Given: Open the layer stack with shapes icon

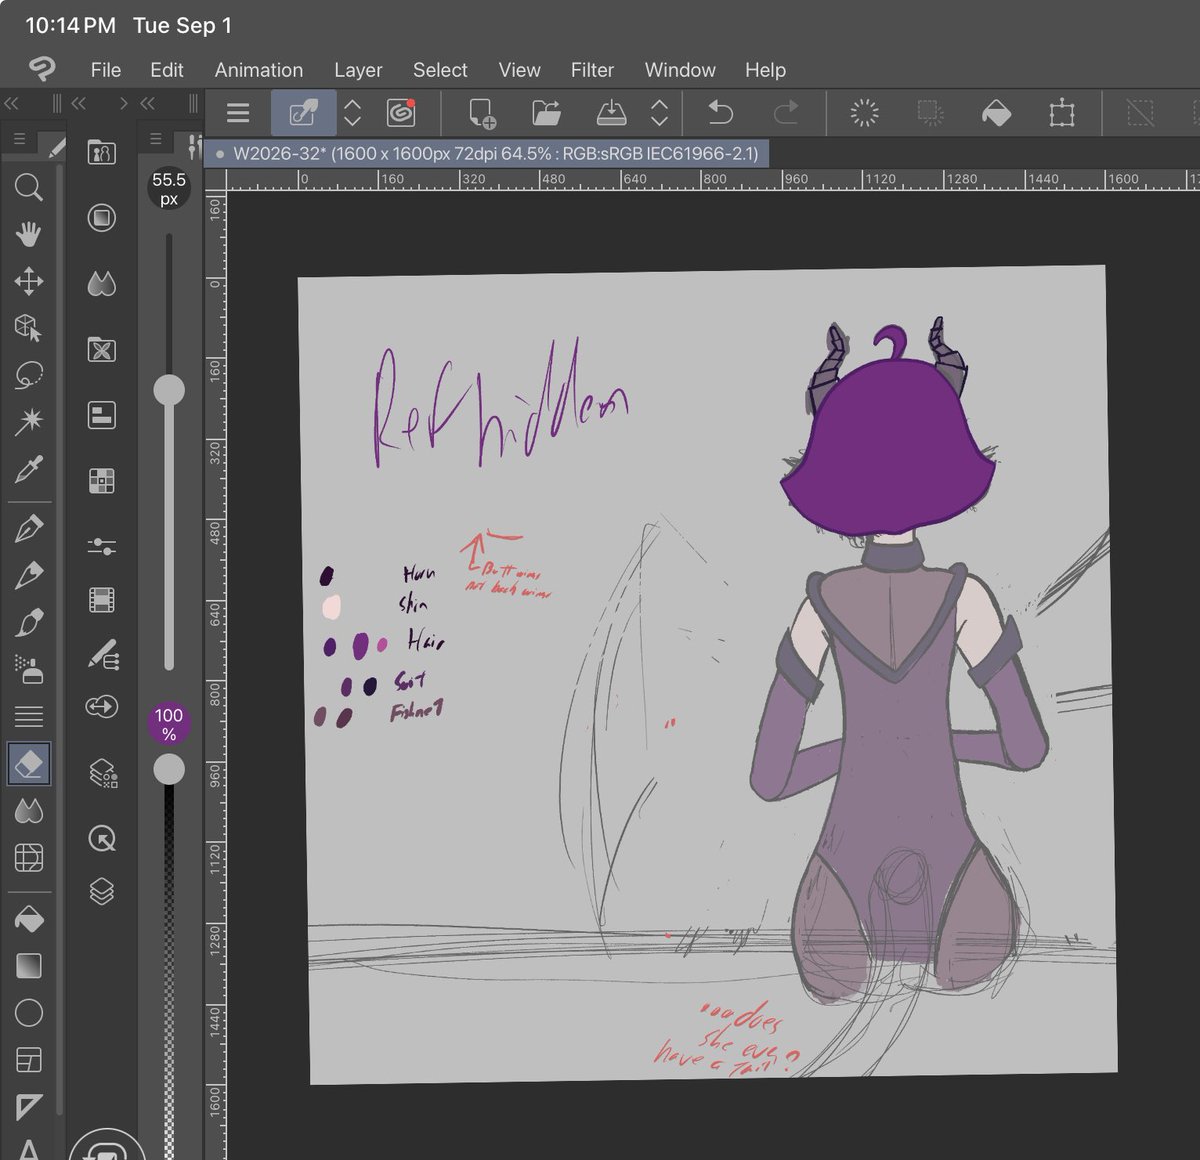Looking at the screenshot, I should 102,773.
